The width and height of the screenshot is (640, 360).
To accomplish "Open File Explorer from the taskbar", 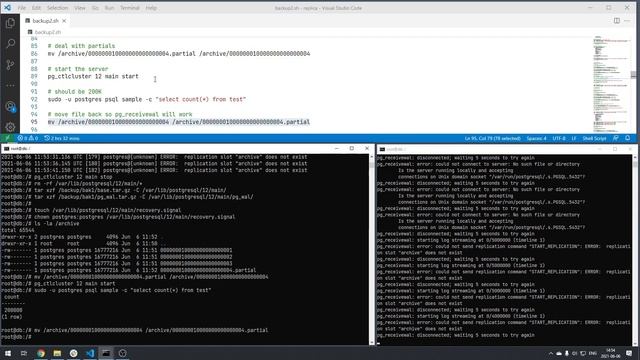I will click(x=57, y=353).
